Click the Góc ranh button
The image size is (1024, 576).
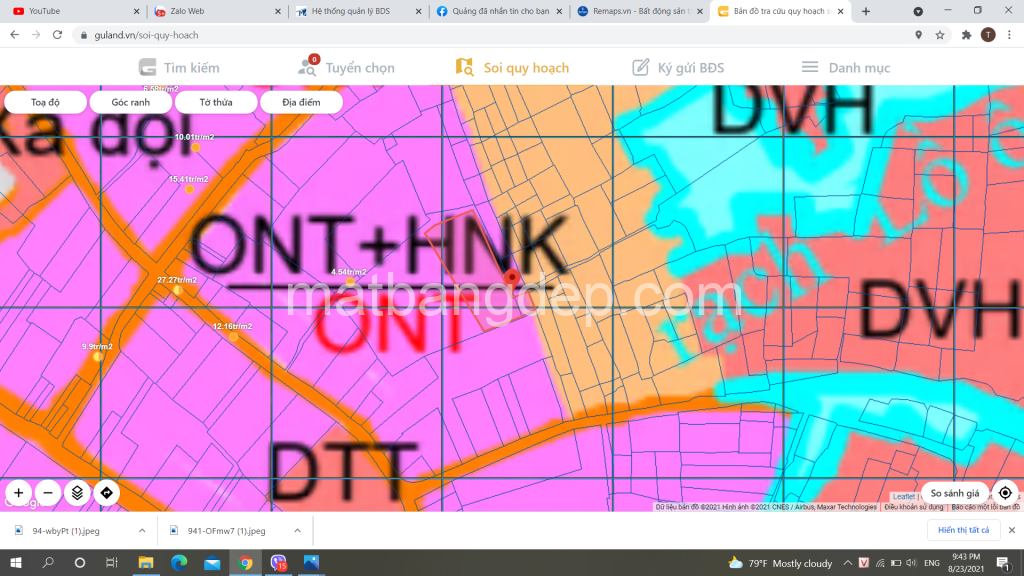(131, 102)
